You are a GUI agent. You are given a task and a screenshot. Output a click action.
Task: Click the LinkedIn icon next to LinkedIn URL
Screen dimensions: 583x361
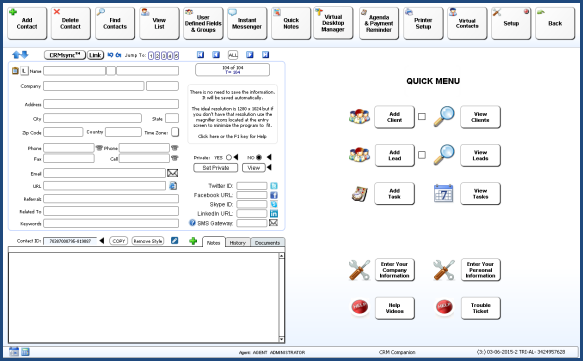(x=274, y=213)
